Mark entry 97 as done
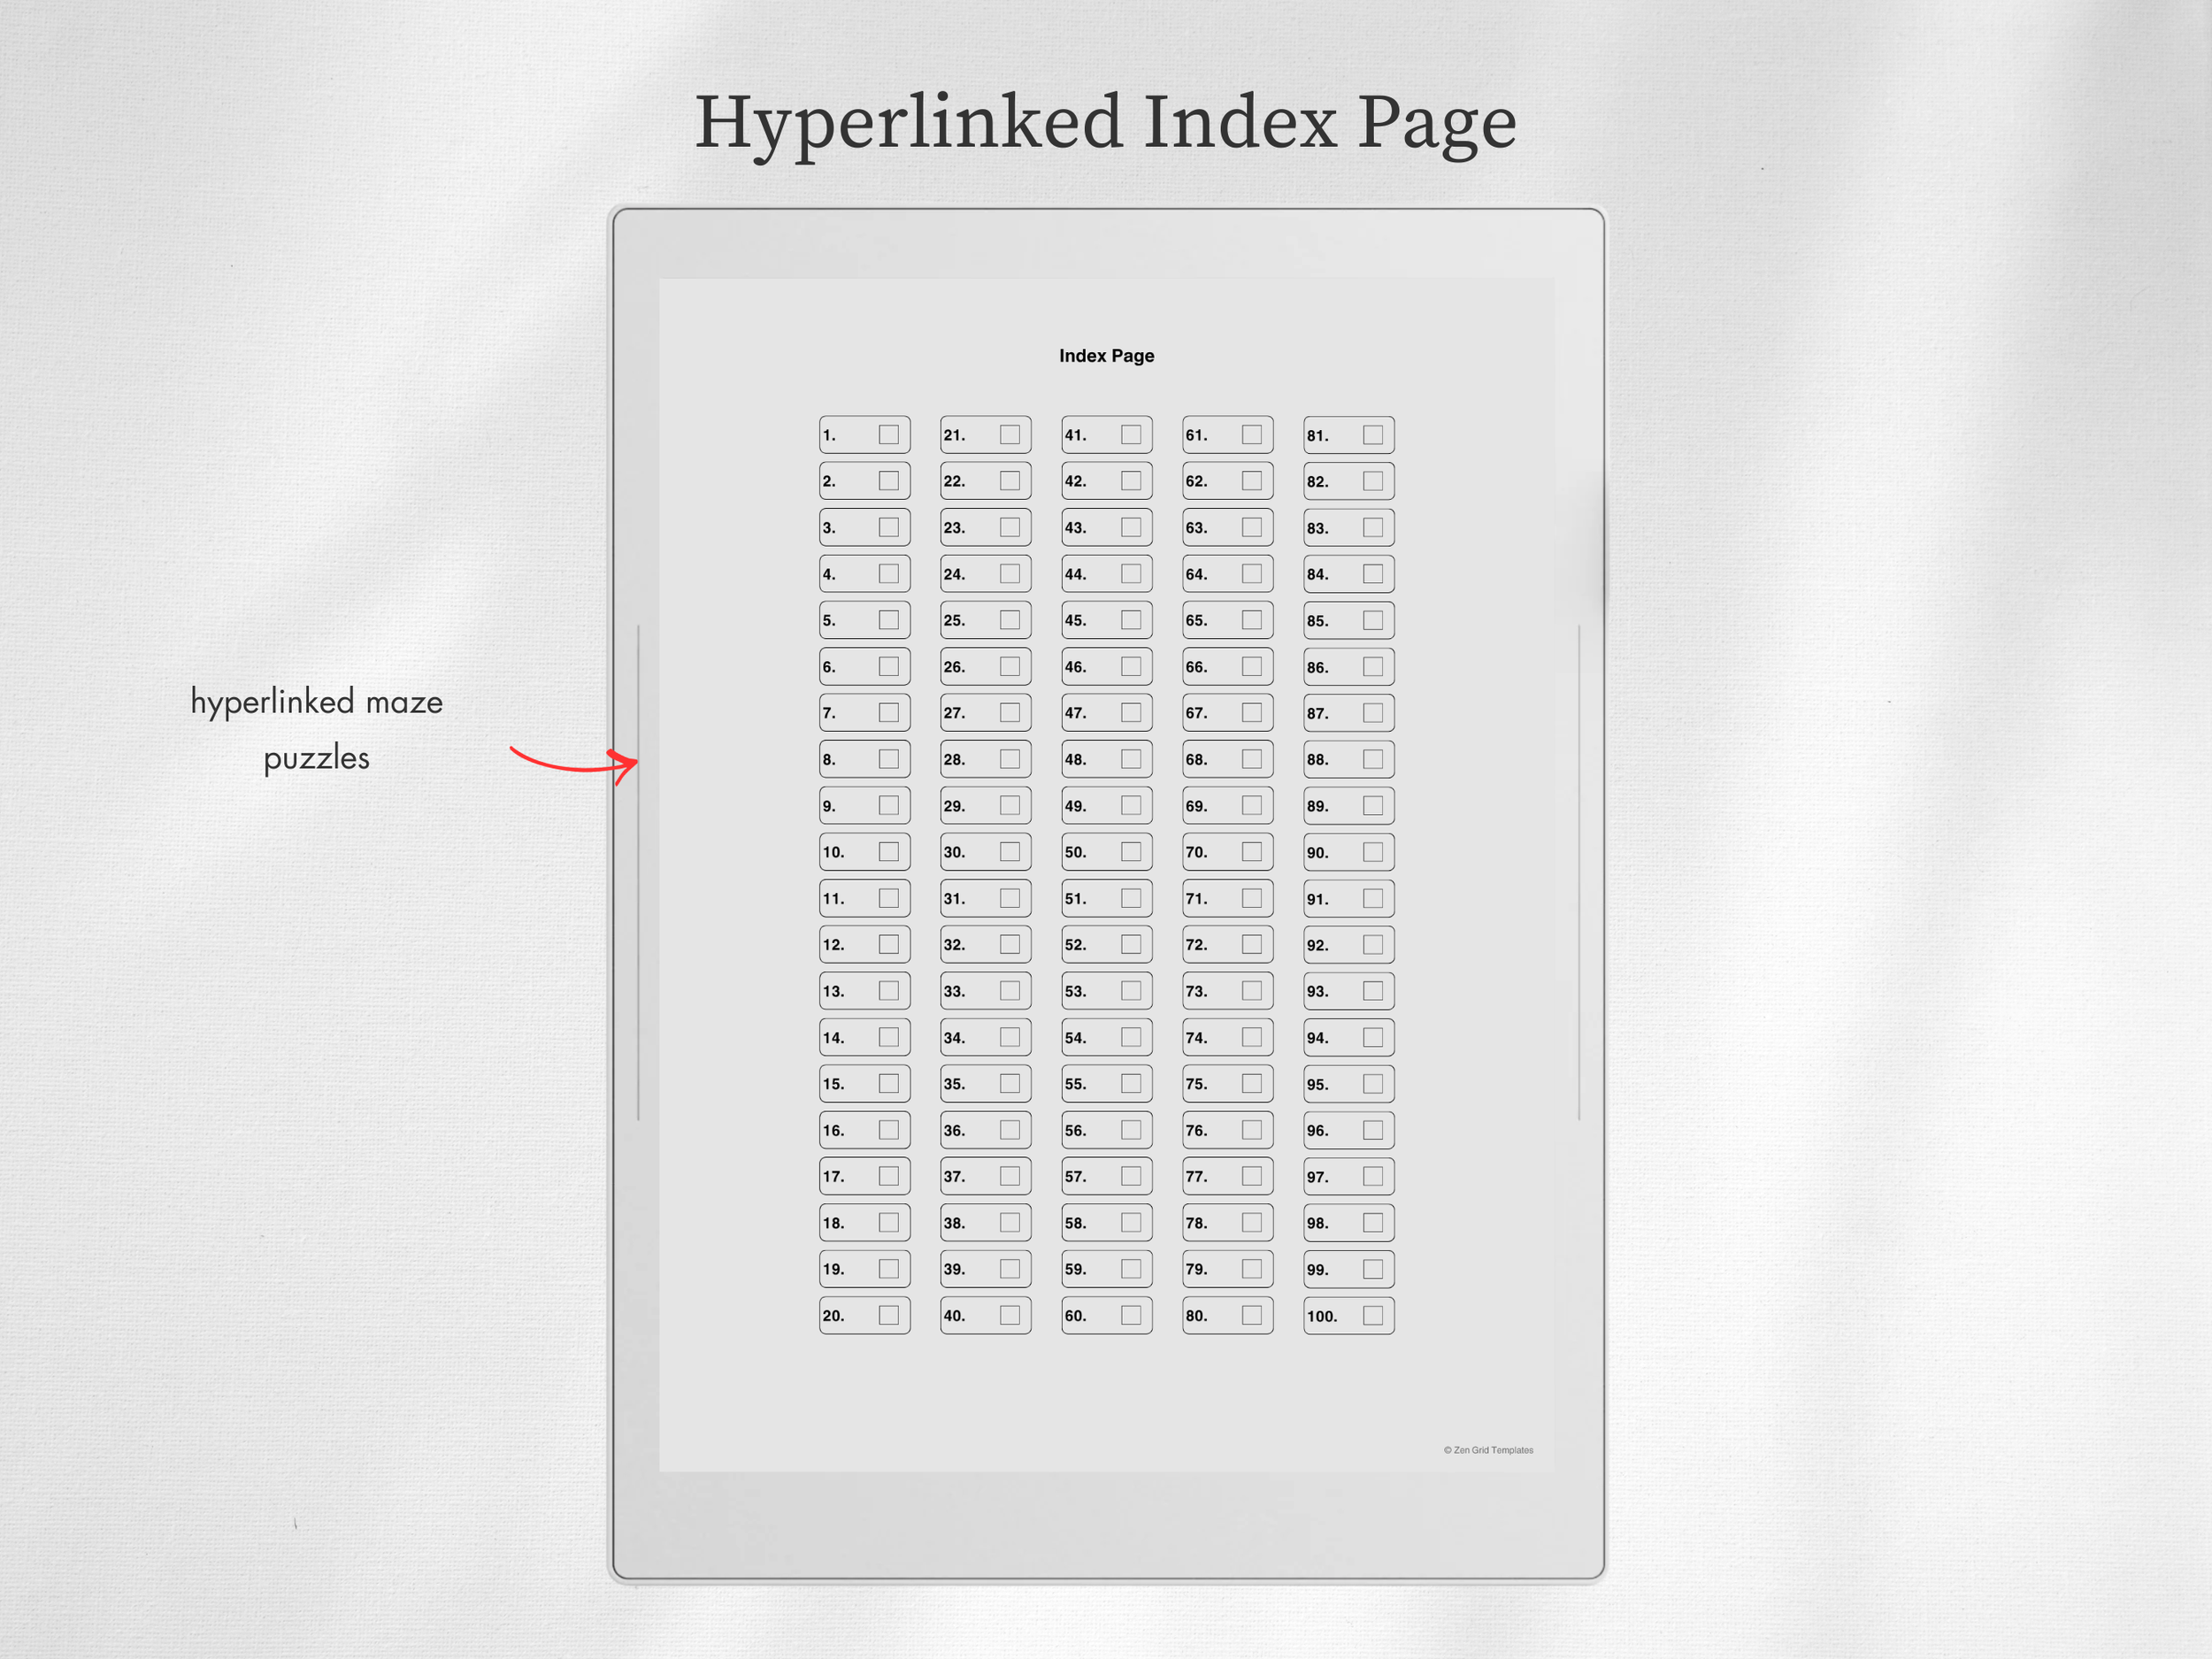Image resolution: width=2212 pixels, height=1659 pixels. (x=1373, y=1176)
